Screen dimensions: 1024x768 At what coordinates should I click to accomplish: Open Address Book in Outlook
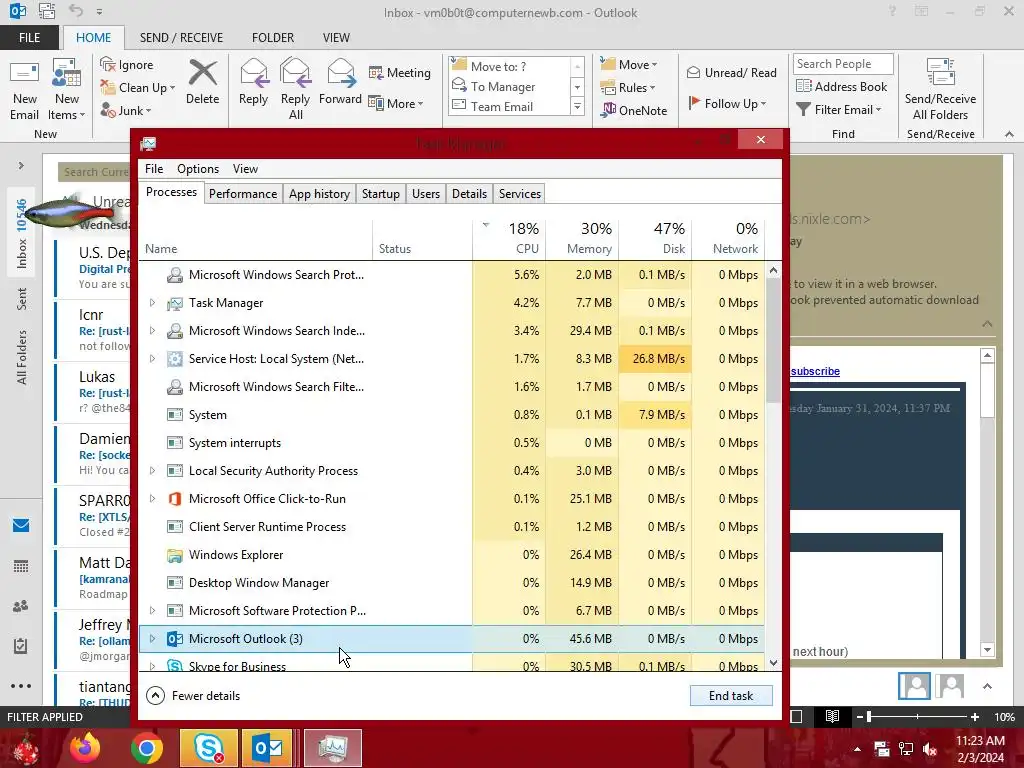[841, 86]
